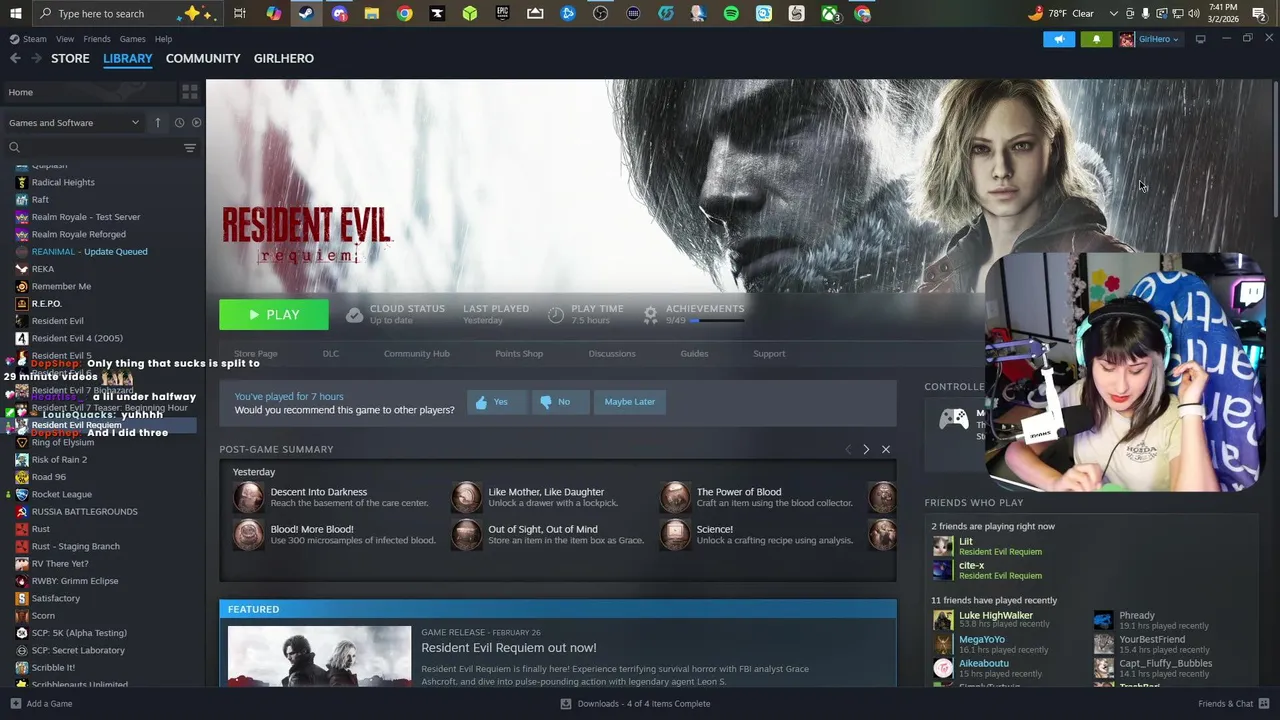Open advanced library filter options icon
Screen dimensions: 1280x720
(x=189, y=148)
